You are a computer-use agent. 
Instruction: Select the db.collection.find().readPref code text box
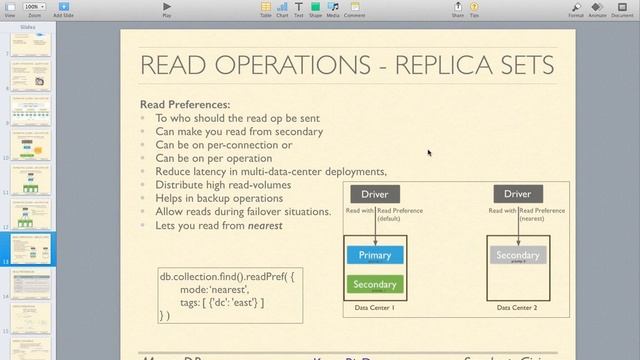pos(230,296)
